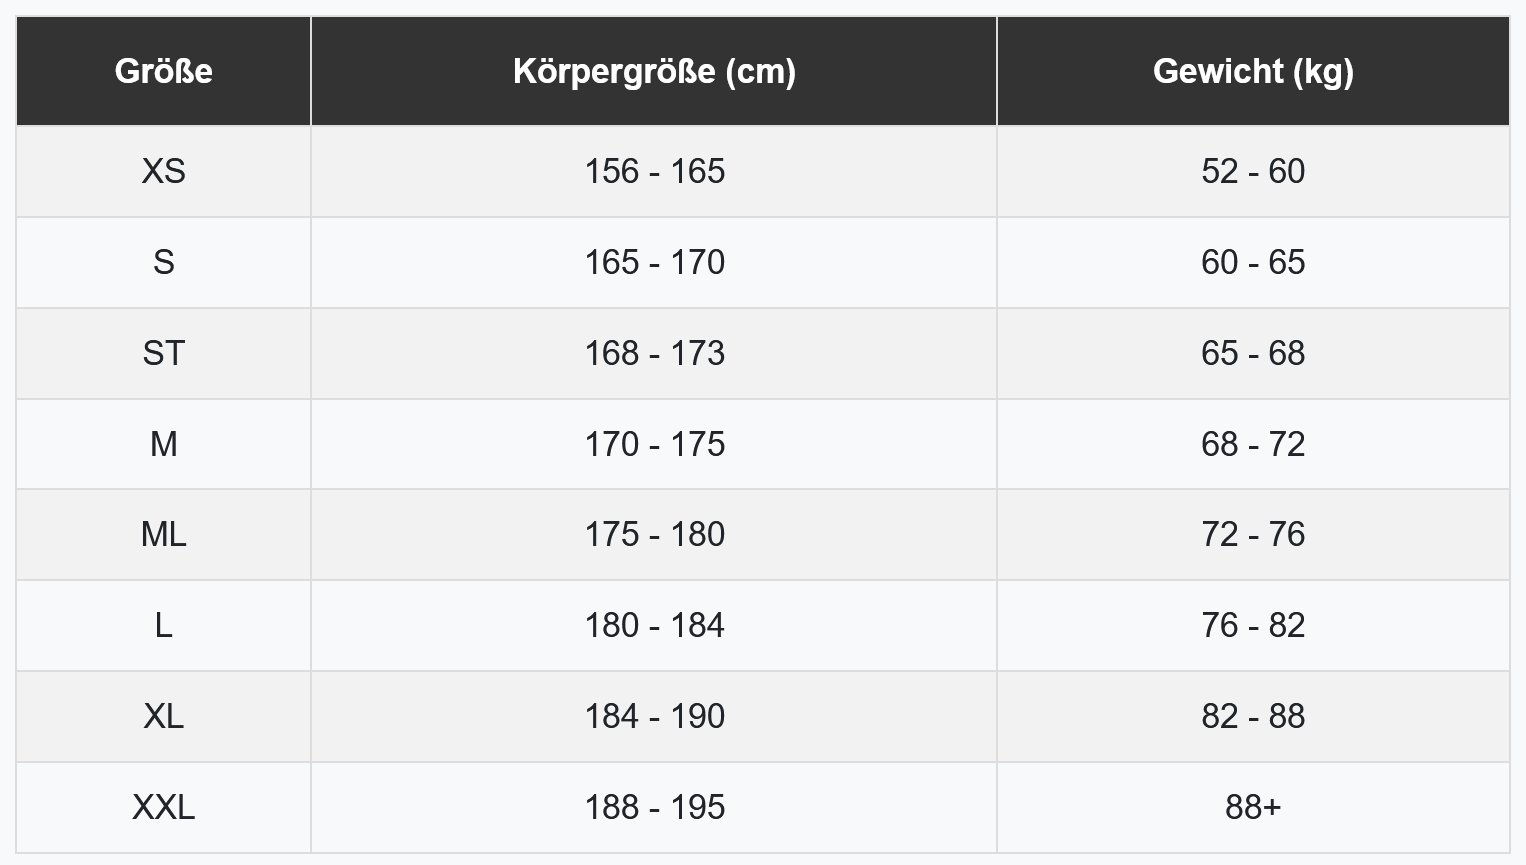This screenshot has height=865, width=1526.
Task: Select the ST size cell
Action: (x=163, y=353)
